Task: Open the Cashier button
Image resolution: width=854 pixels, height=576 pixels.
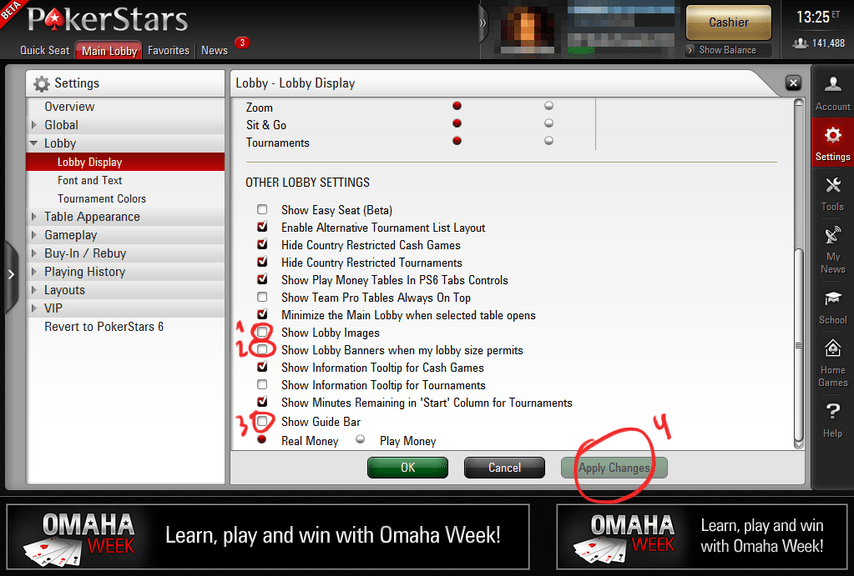Action: pos(728,22)
